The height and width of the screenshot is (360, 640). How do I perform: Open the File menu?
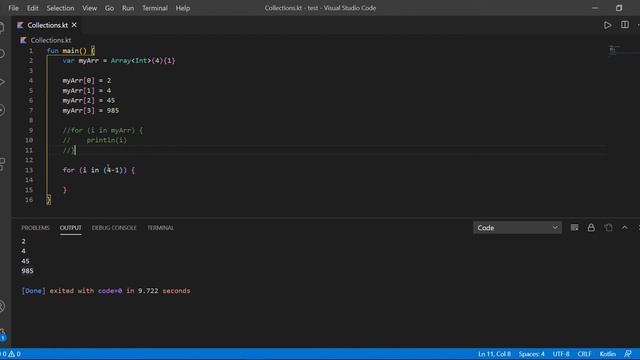pyautogui.click(x=13, y=8)
